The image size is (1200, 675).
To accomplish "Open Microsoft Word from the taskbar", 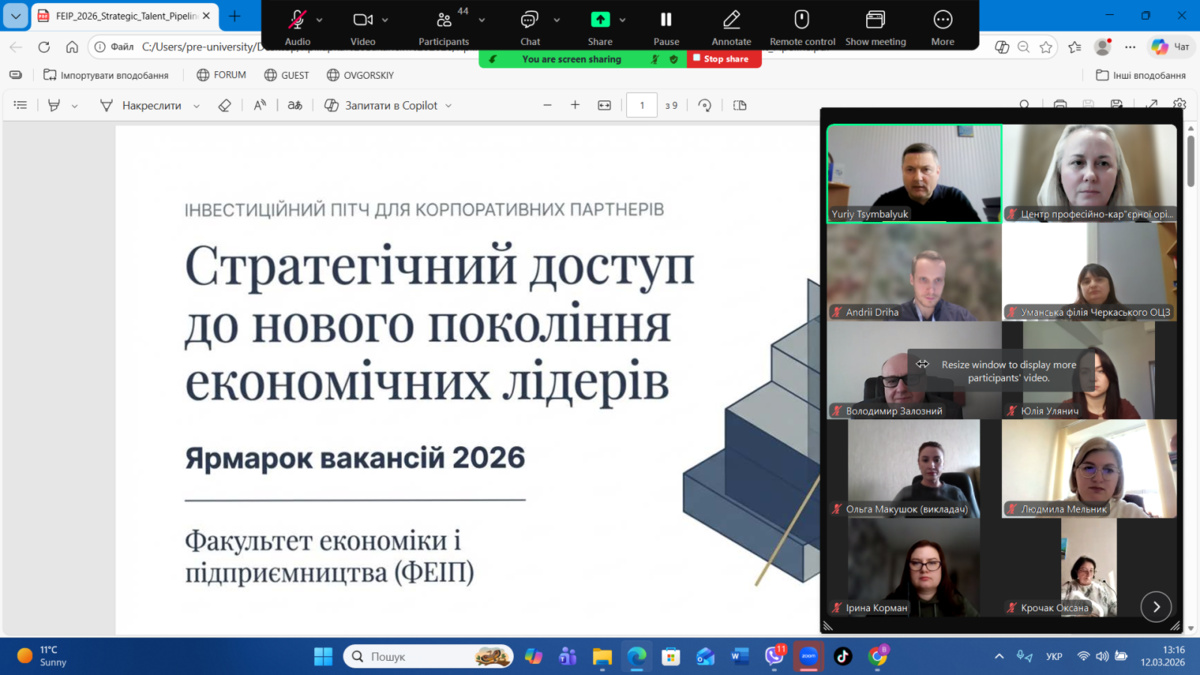I will (740, 656).
